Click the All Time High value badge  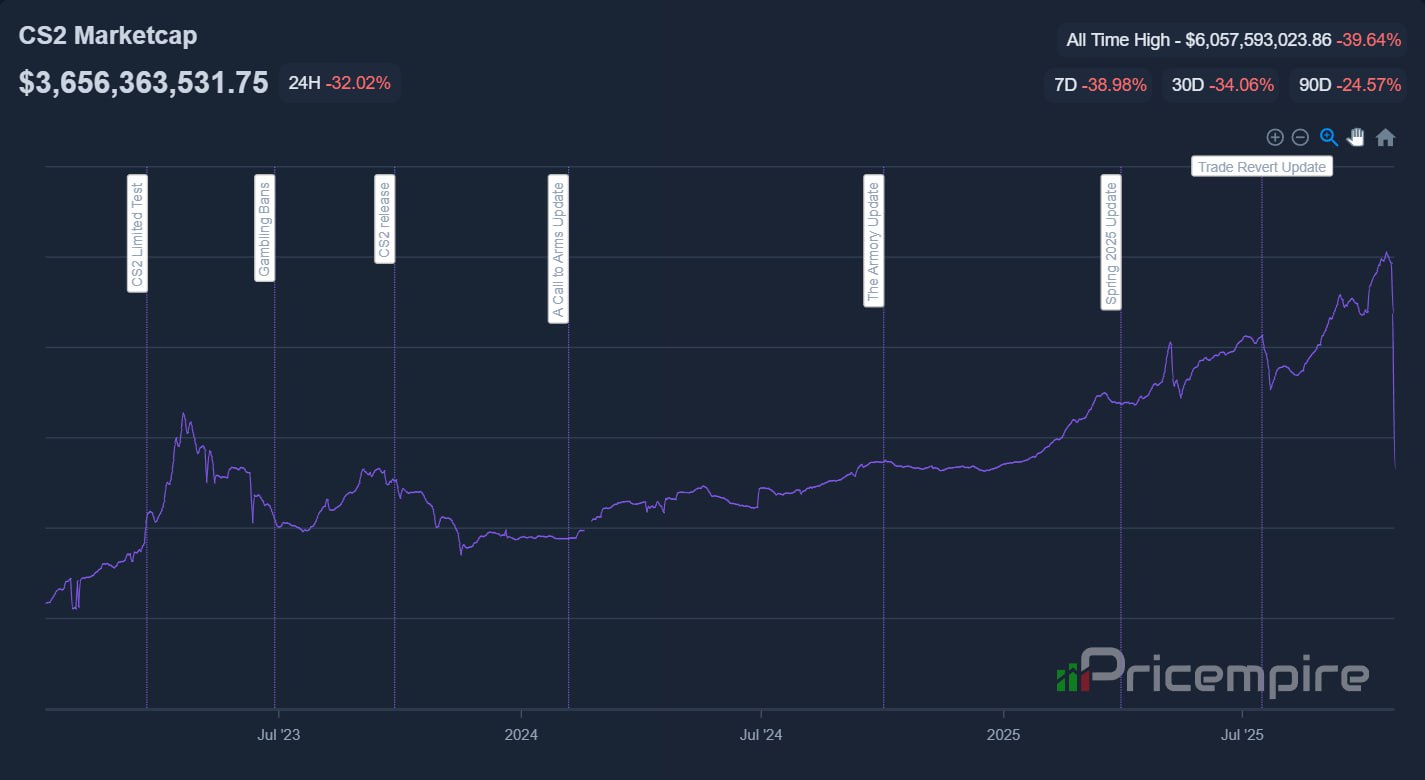[x=1233, y=40]
